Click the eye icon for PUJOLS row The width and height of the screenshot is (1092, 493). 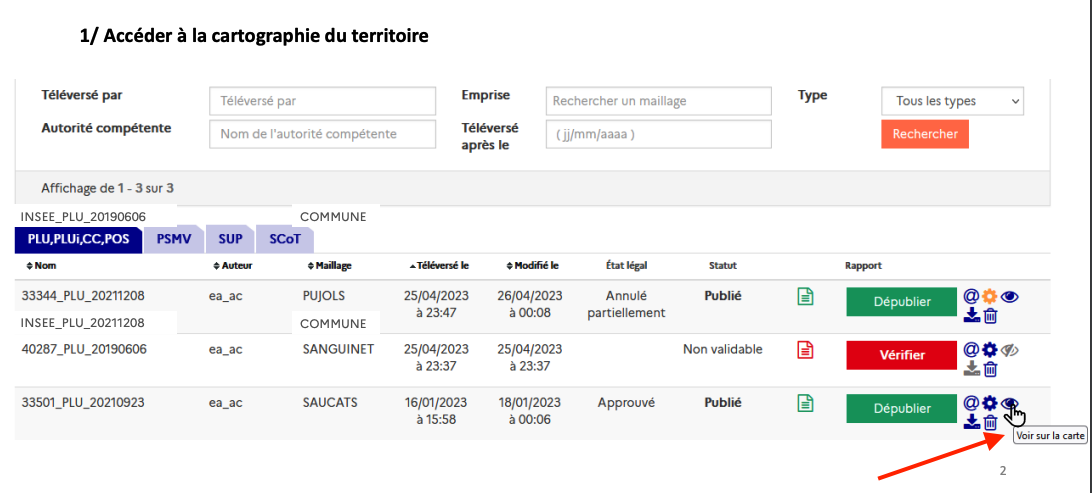(1009, 296)
